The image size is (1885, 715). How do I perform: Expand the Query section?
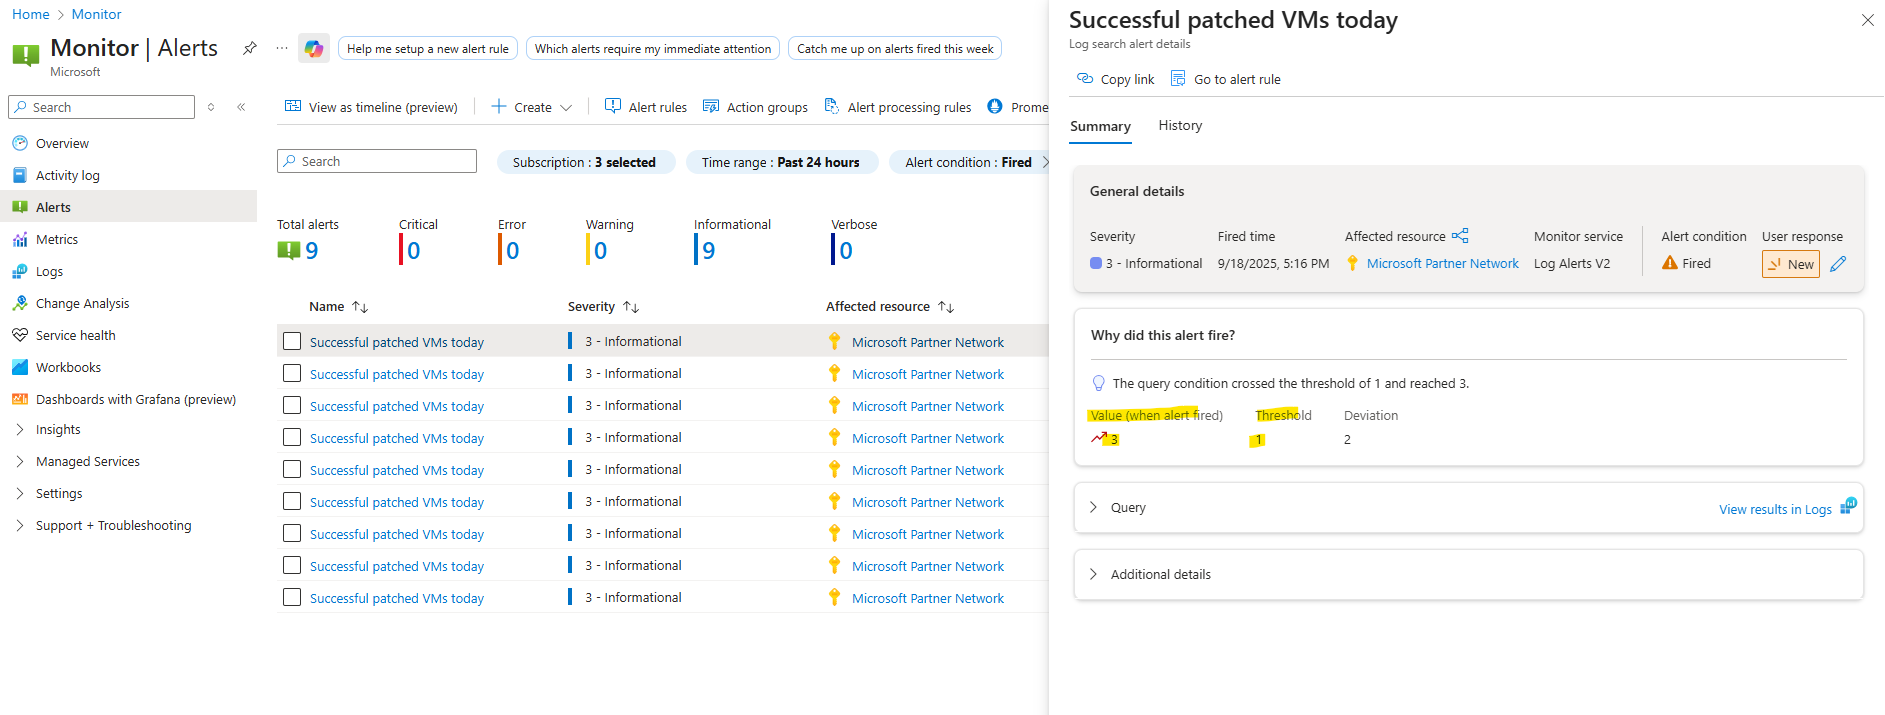pos(1093,507)
